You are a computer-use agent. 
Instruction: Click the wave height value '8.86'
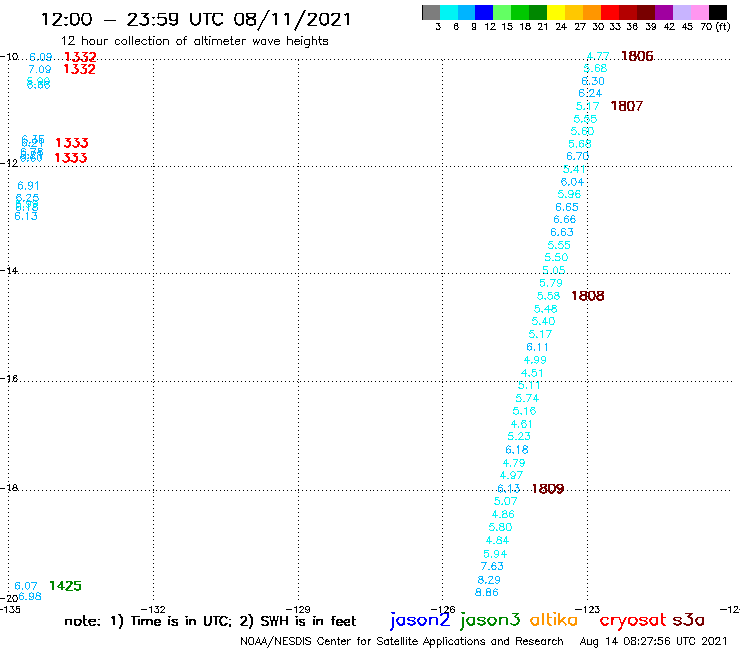coord(487,592)
